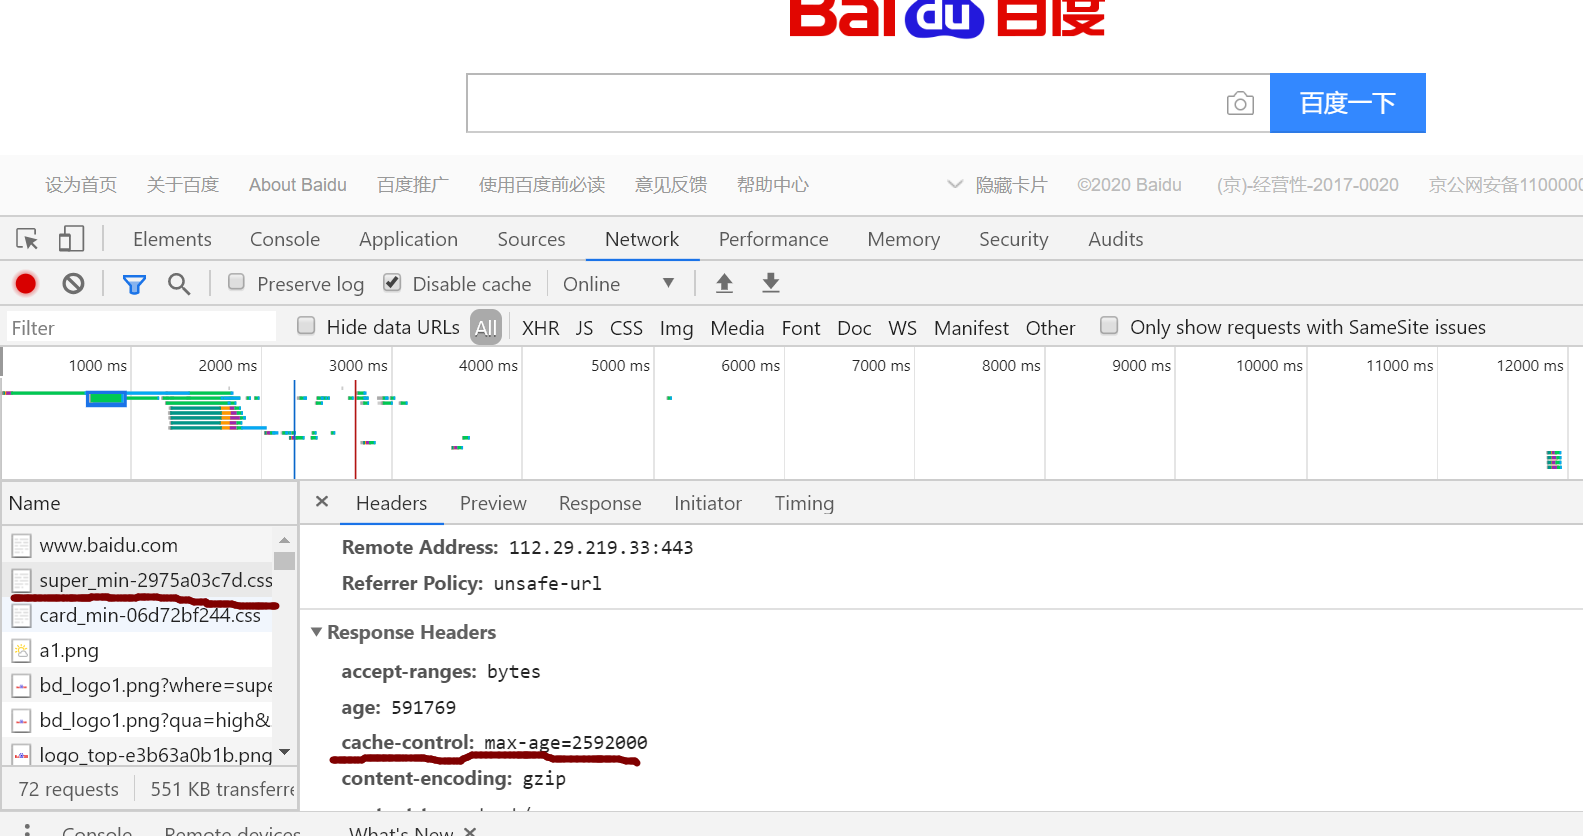
Task: Filter requests by Media type
Action: coord(737,328)
